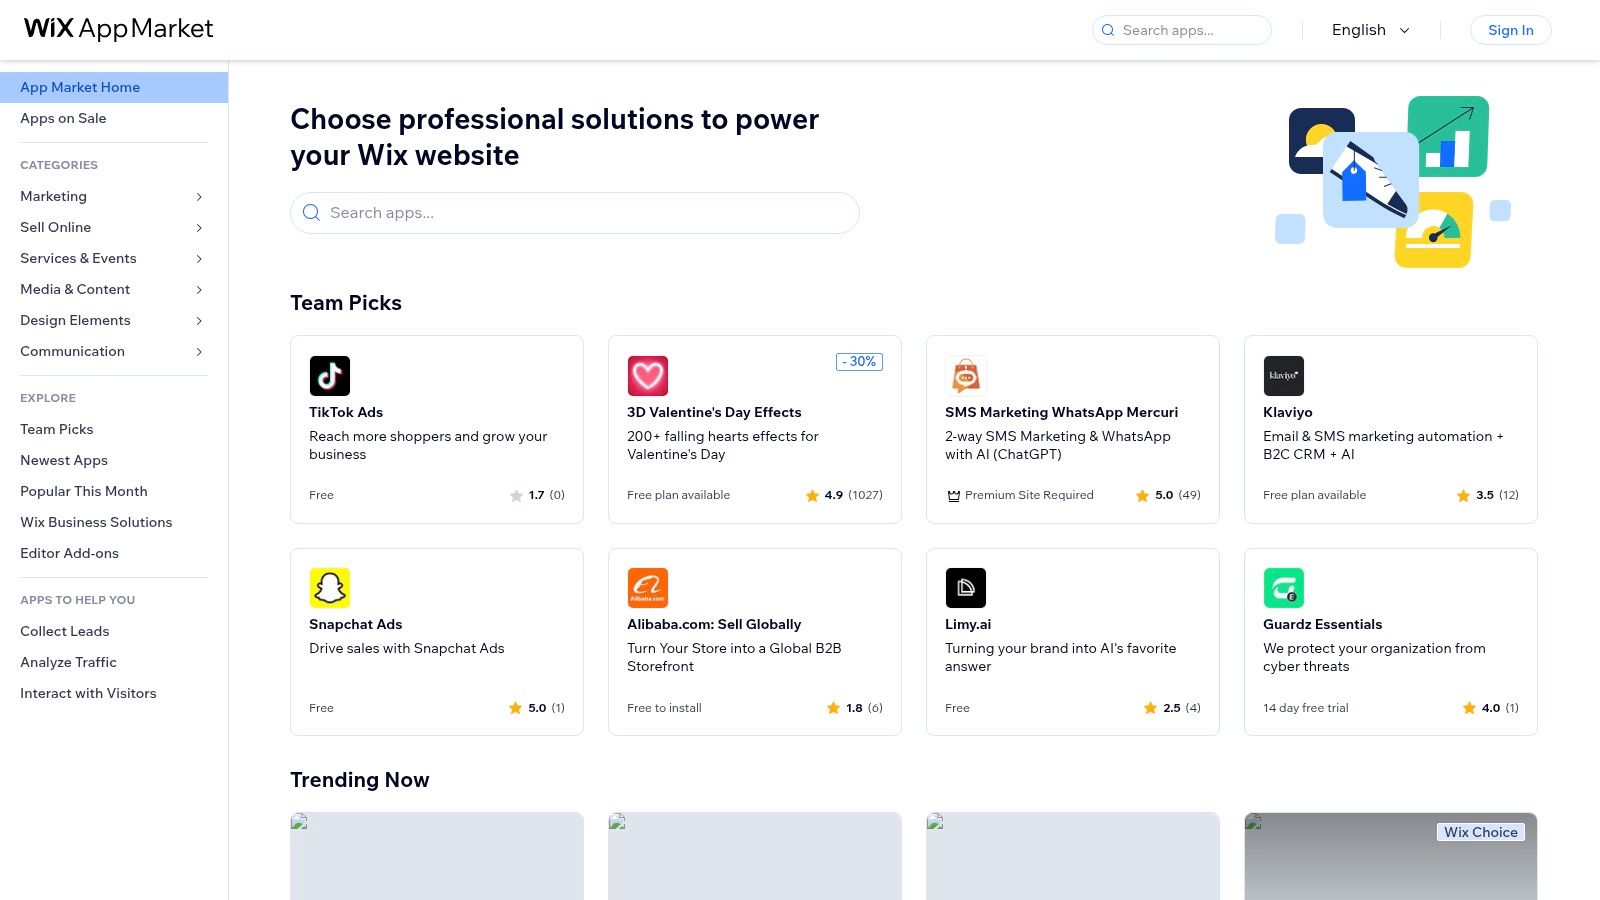Click the Snapchat Ads ghost icon
The height and width of the screenshot is (900, 1600).
330,588
